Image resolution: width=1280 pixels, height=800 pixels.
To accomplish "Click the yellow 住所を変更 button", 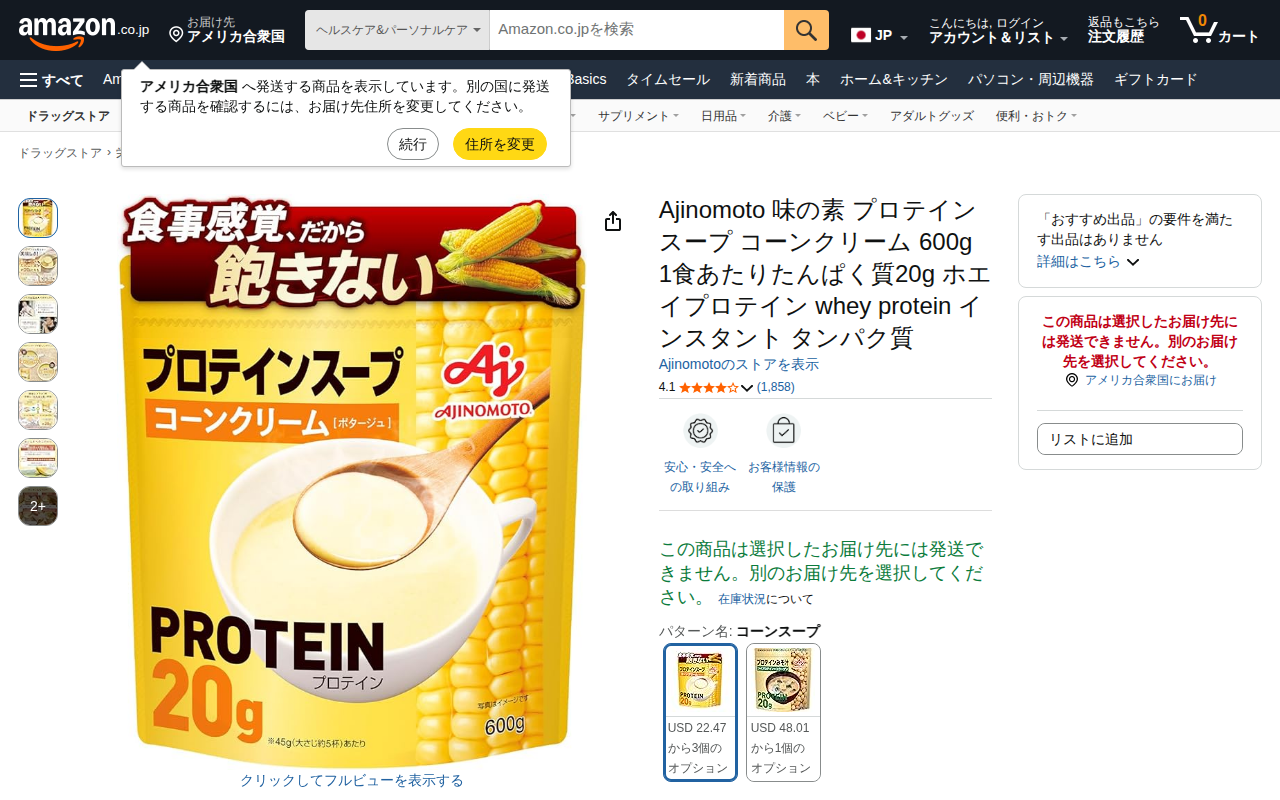I will [x=500, y=144].
